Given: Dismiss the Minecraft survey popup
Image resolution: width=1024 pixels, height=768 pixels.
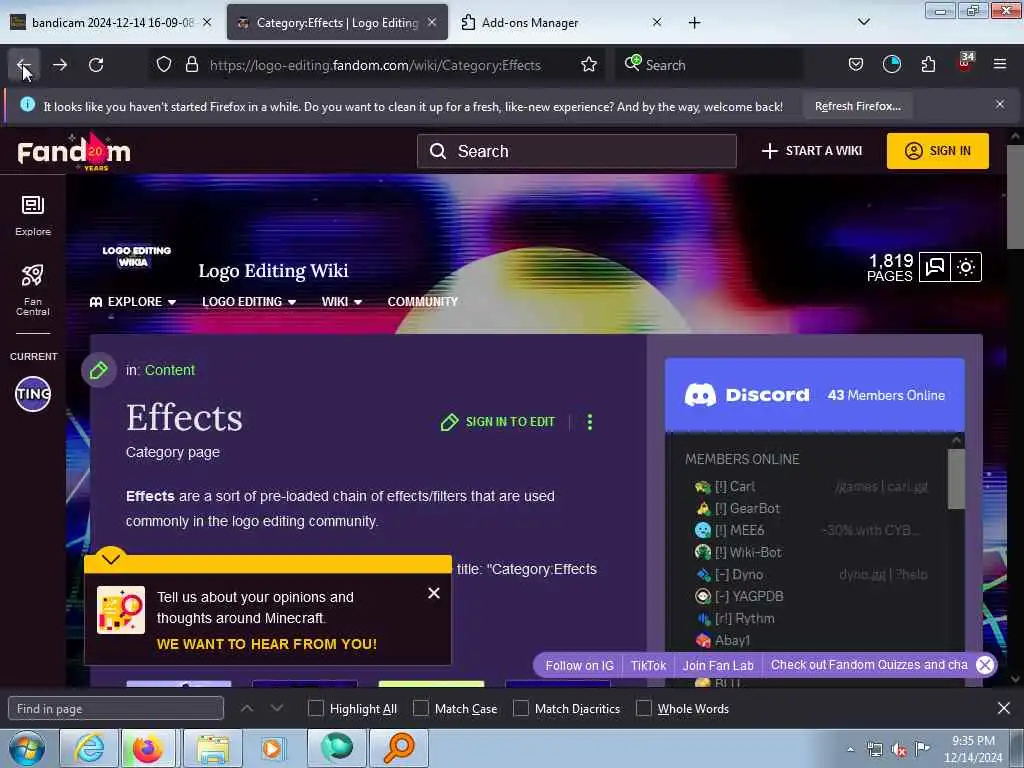Looking at the screenshot, I should pos(434,593).
